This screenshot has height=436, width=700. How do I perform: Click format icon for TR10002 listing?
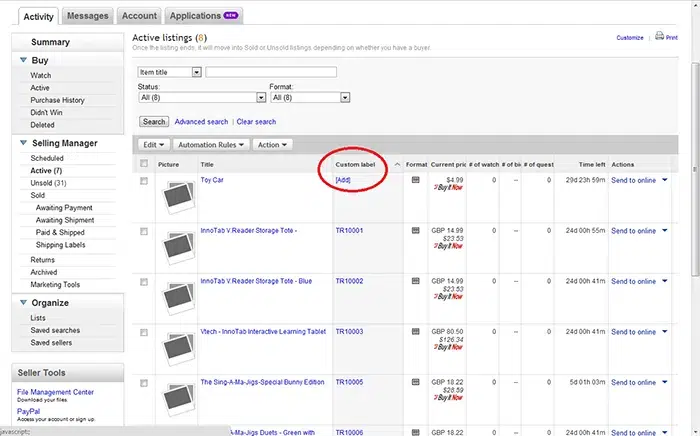click(x=416, y=281)
